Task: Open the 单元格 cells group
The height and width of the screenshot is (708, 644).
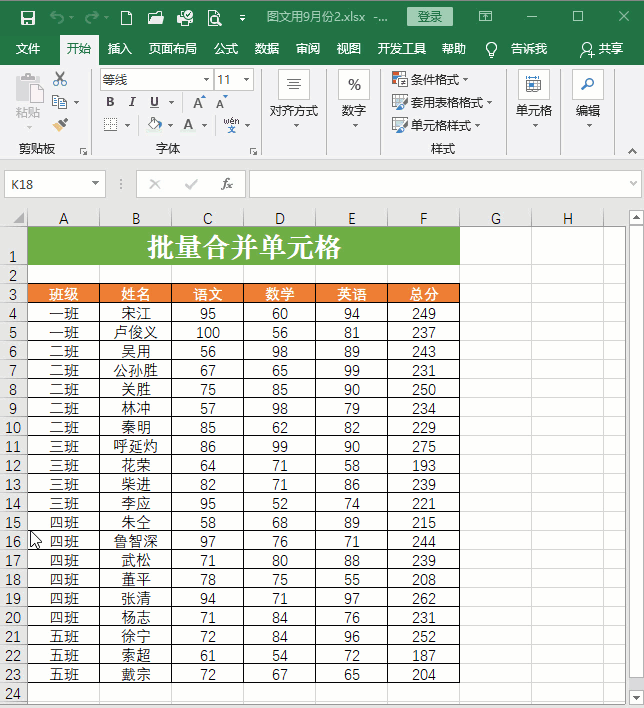Action: tap(534, 100)
